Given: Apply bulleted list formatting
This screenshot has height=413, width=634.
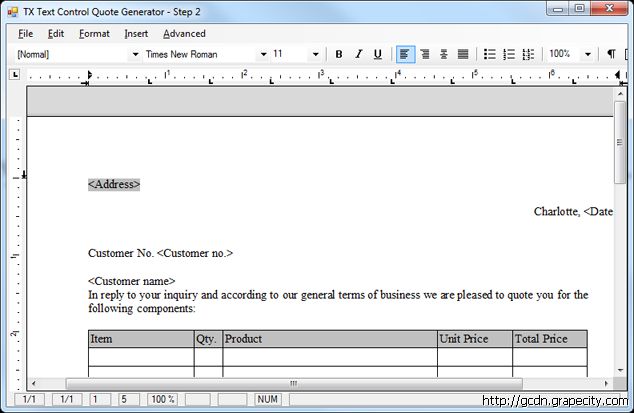Looking at the screenshot, I should tap(490, 54).
